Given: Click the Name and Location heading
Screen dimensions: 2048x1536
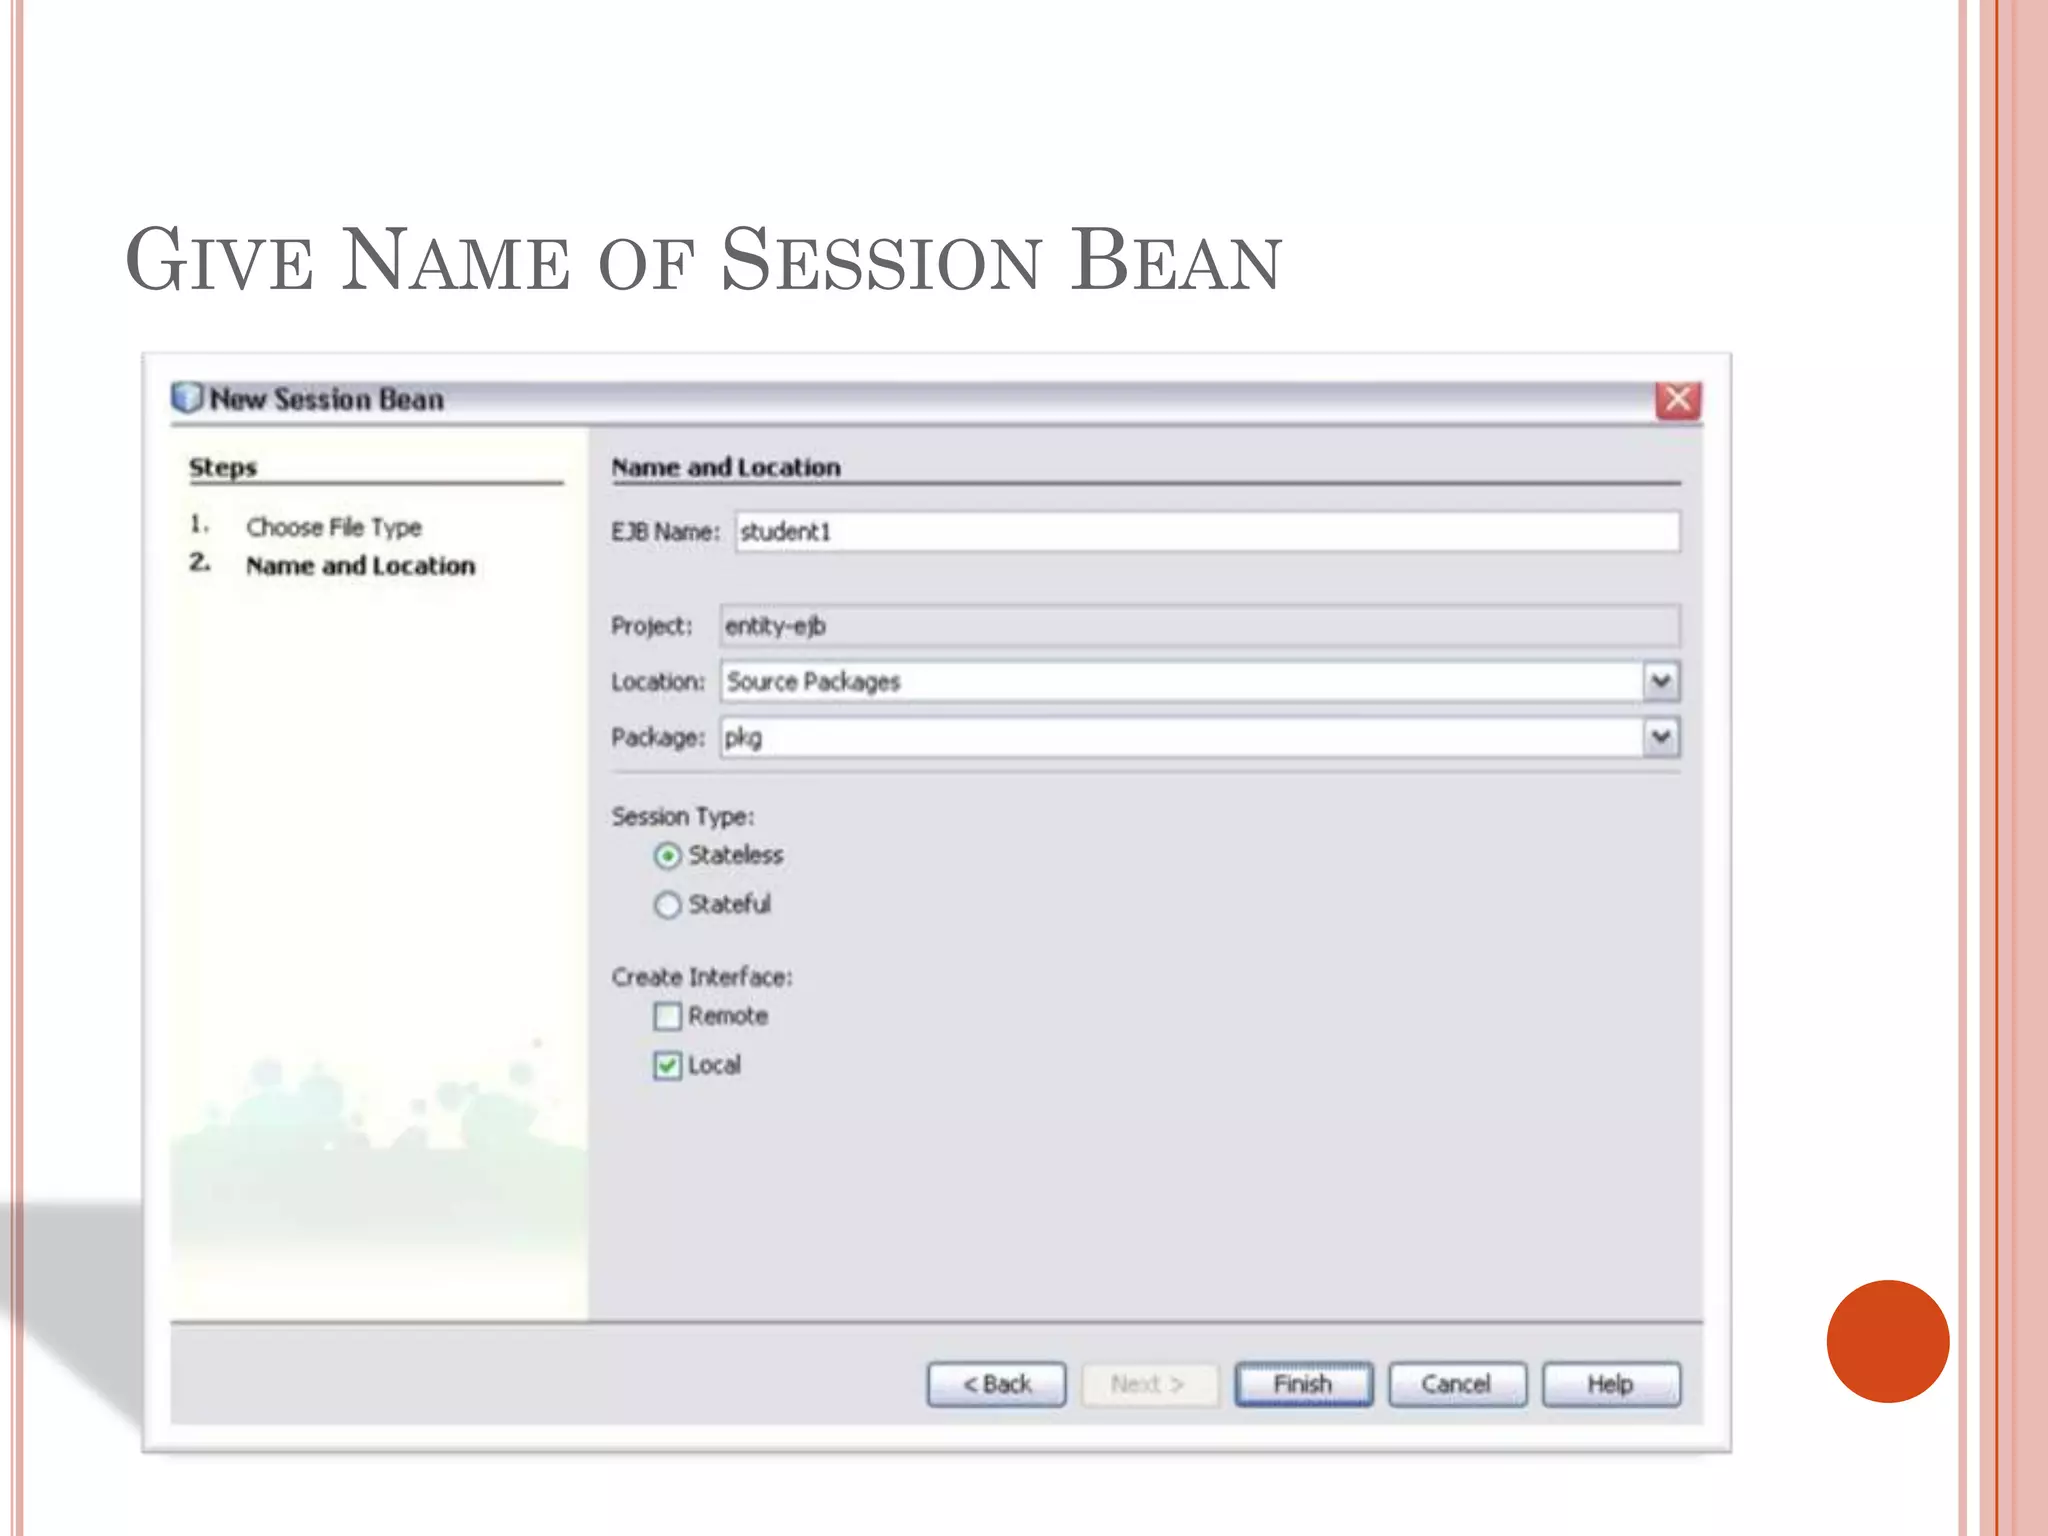Looking at the screenshot, I should point(726,467).
